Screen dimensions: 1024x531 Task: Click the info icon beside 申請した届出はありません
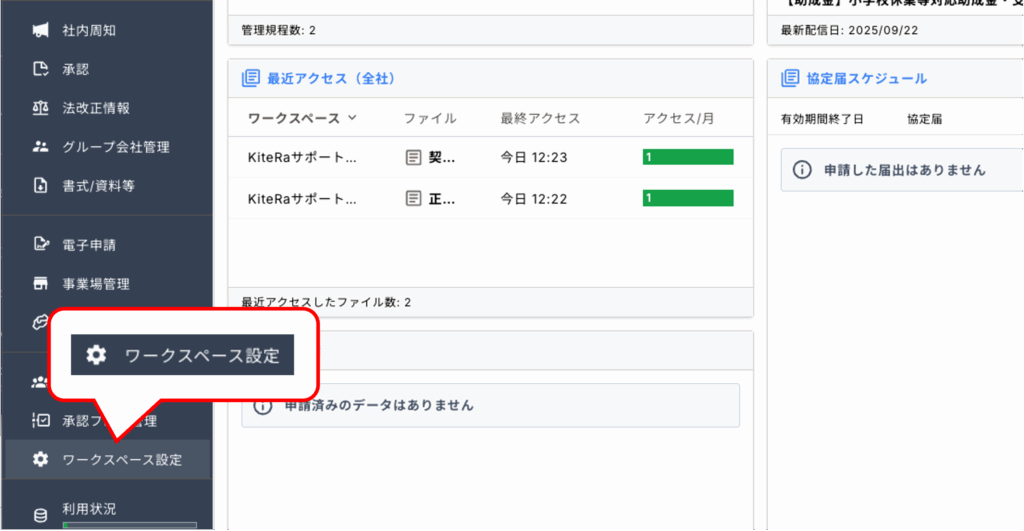point(802,170)
